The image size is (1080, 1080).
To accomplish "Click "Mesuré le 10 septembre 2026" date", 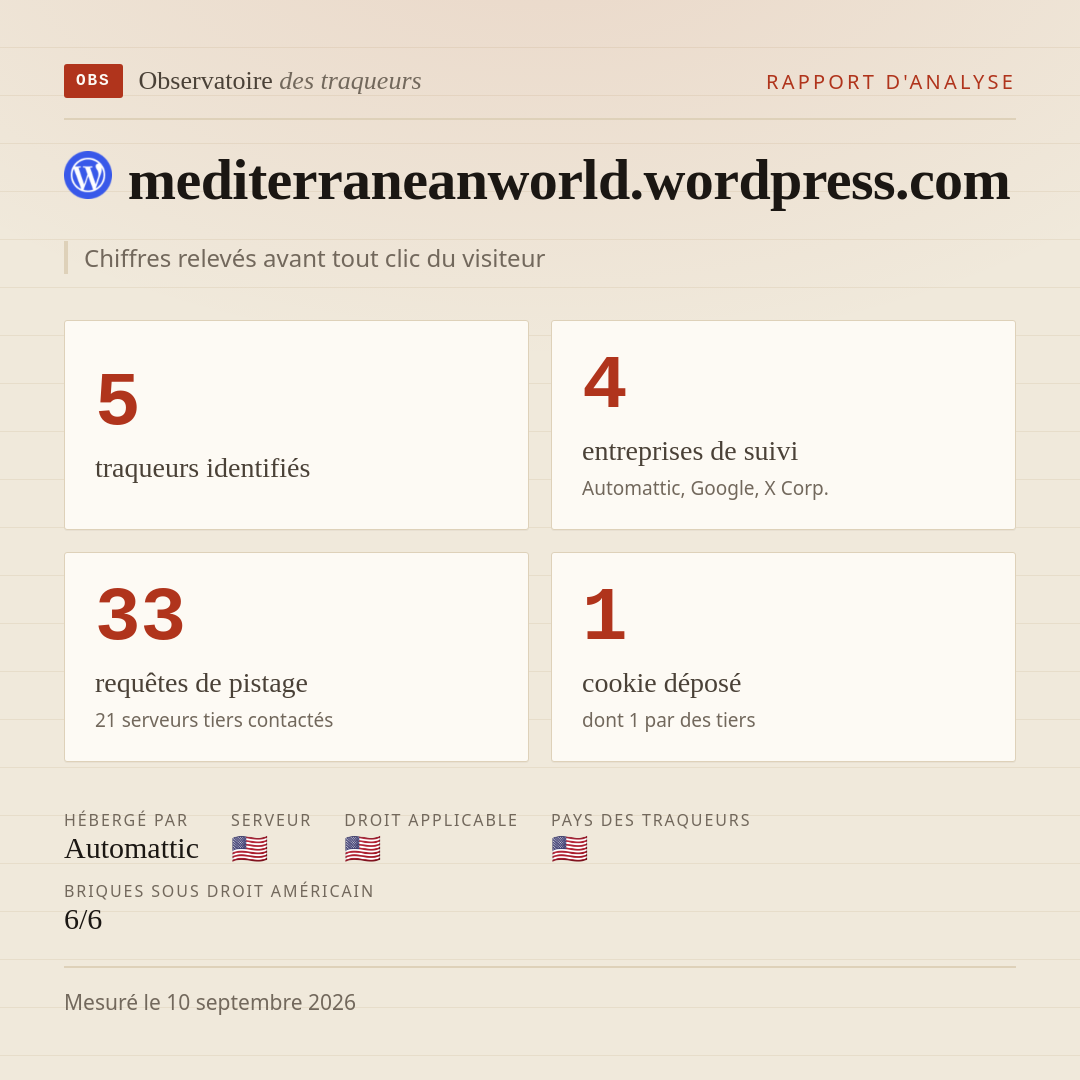I will (x=209, y=1002).
